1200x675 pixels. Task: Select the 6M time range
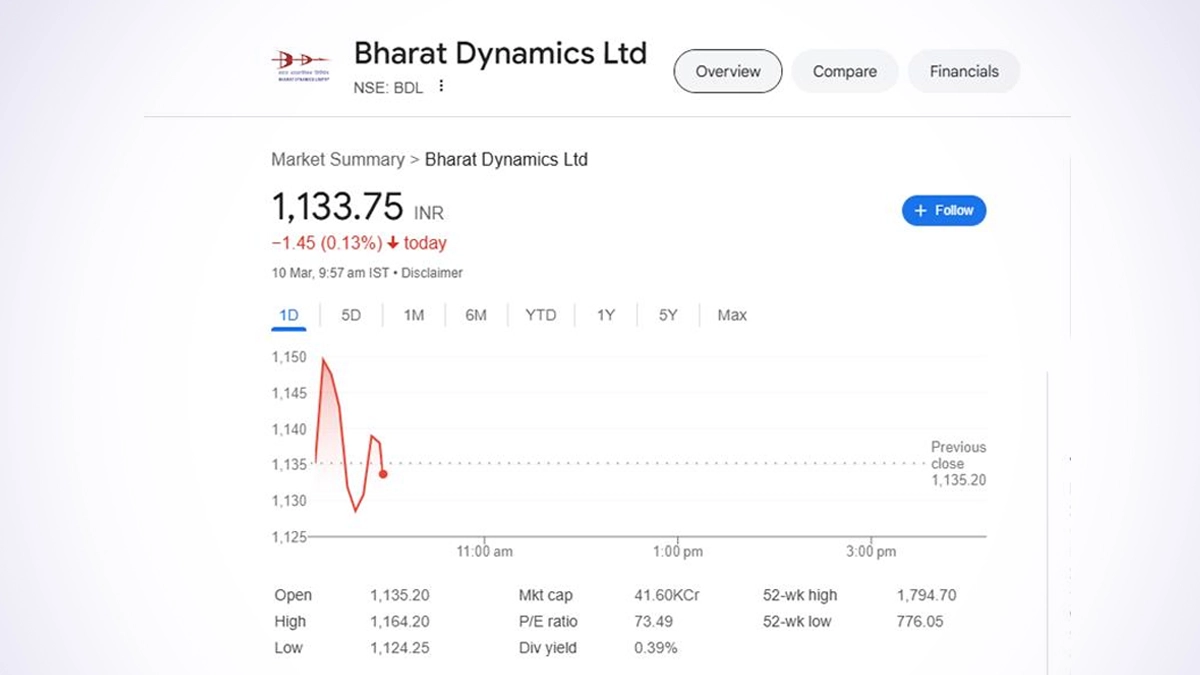476,315
